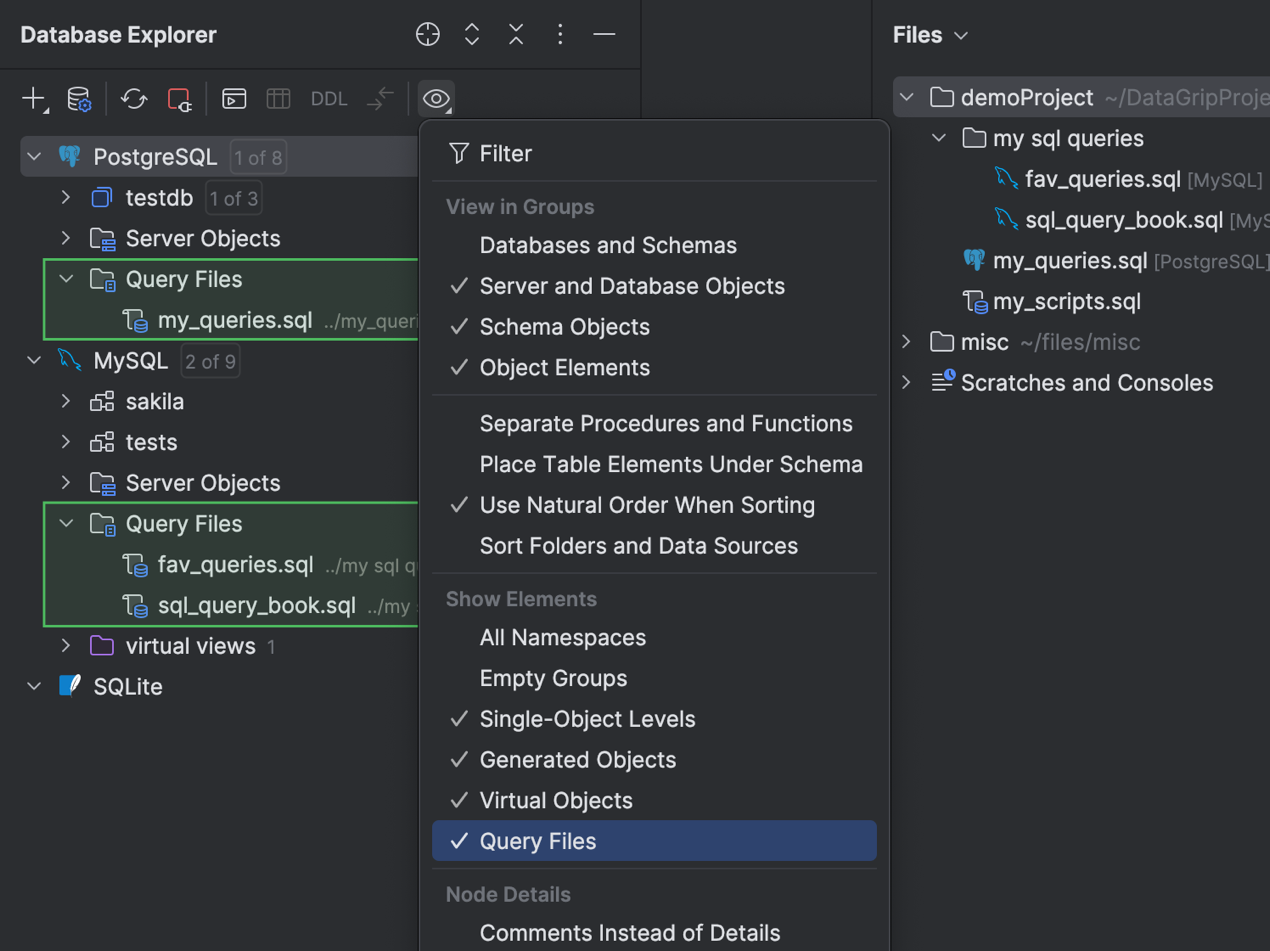Image resolution: width=1270 pixels, height=951 pixels.
Task: Click the Expand All icon in title bar
Action: coord(472,33)
